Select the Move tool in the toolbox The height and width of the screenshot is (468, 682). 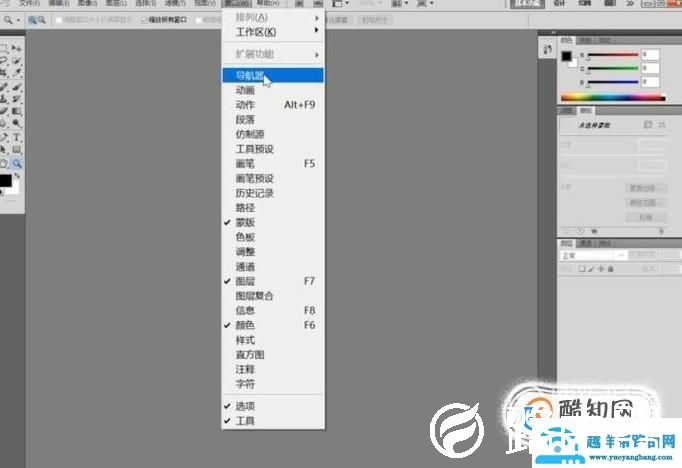click(x=17, y=48)
